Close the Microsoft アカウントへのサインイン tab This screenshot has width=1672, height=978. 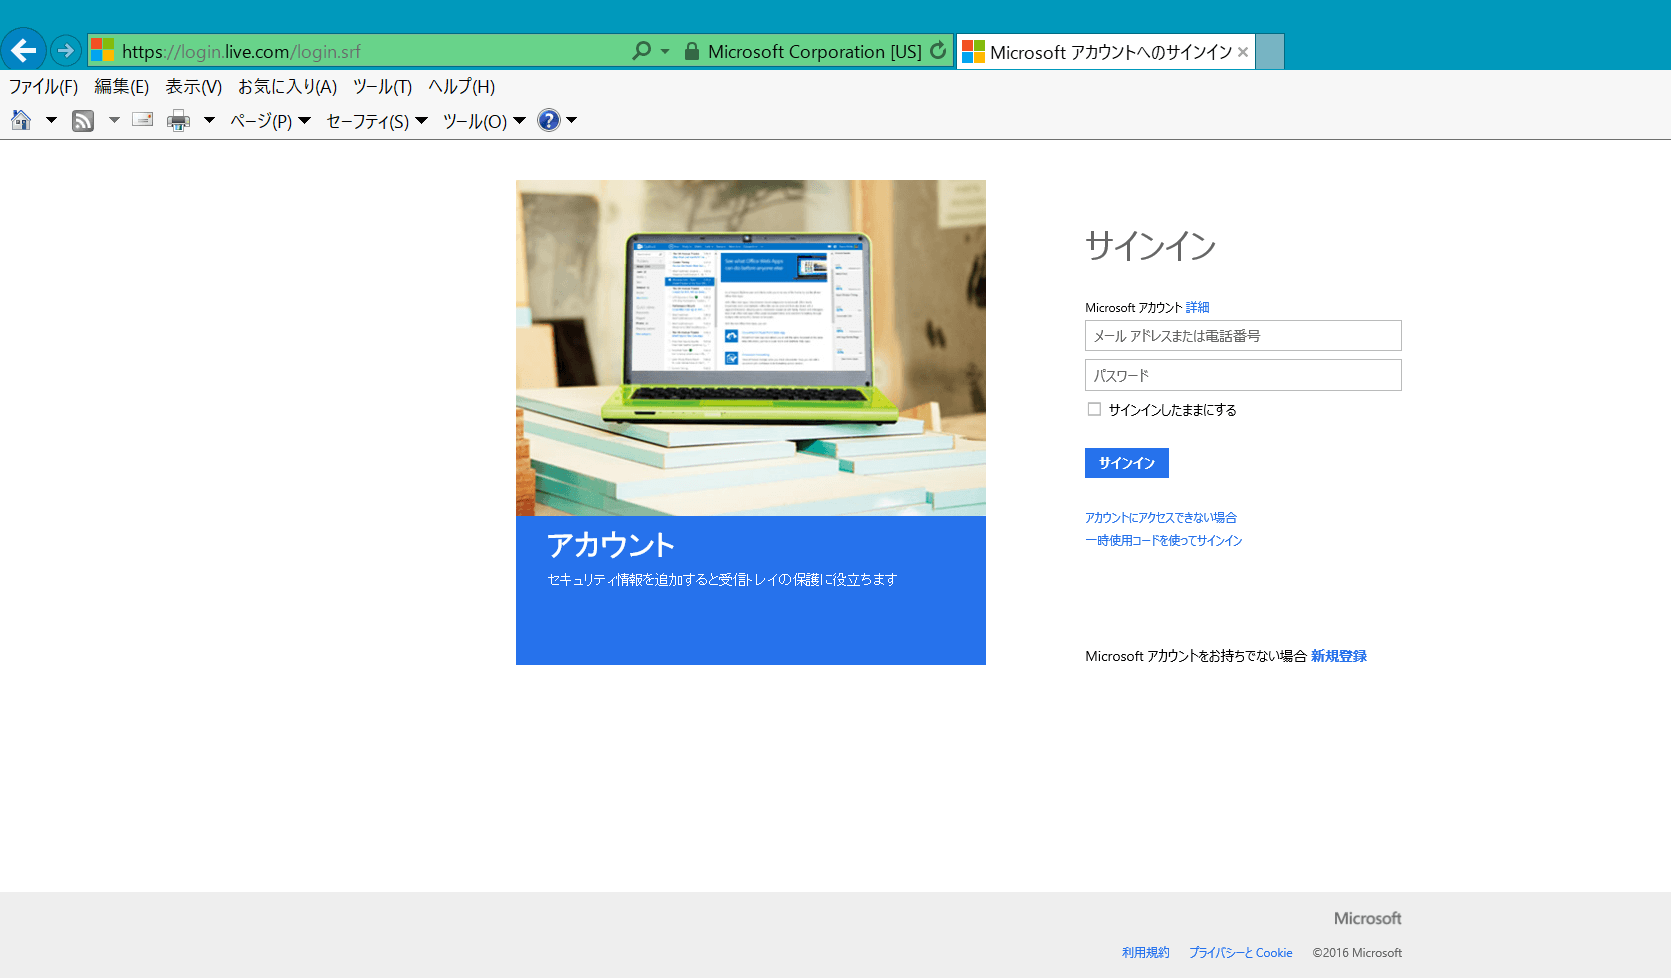click(1243, 52)
